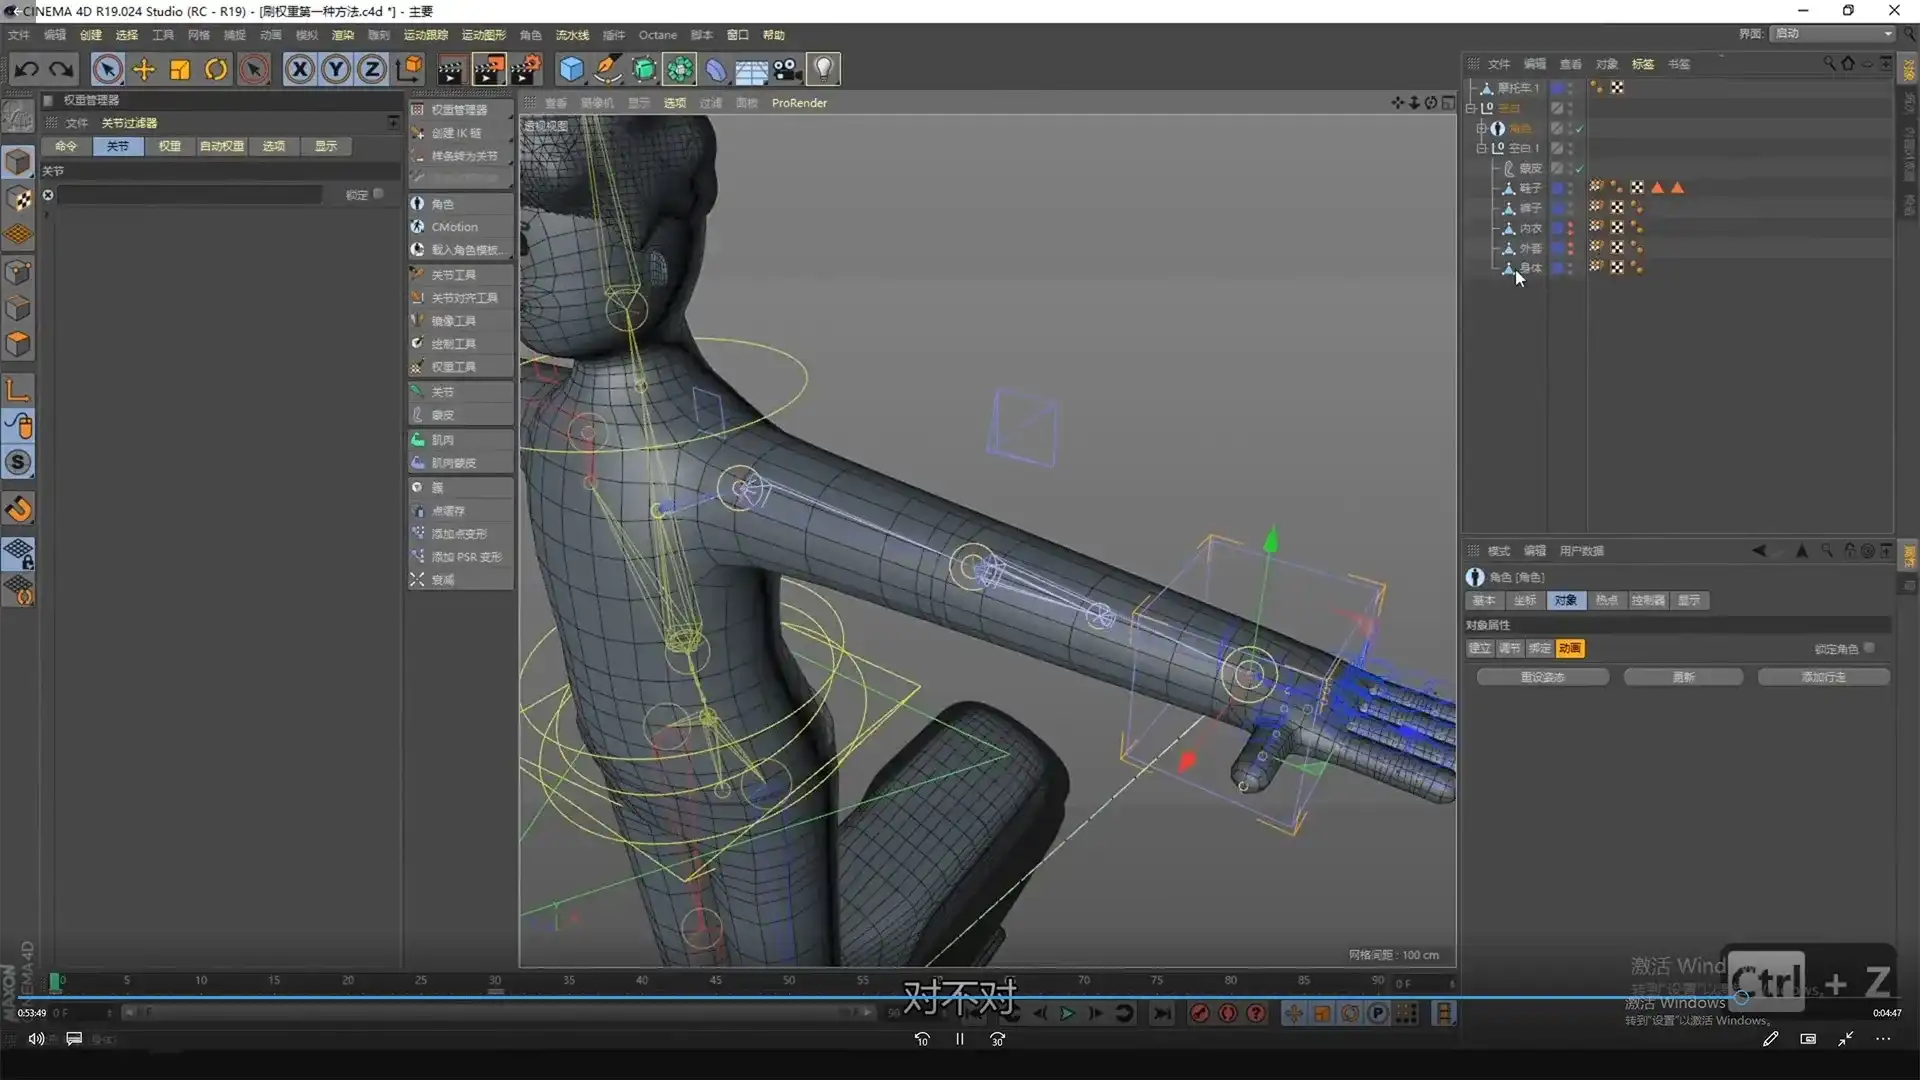The width and height of the screenshot is (1920, 1080).
Task: Toggle visibility dot of 摩托车 1 object
Action: 1568,87
